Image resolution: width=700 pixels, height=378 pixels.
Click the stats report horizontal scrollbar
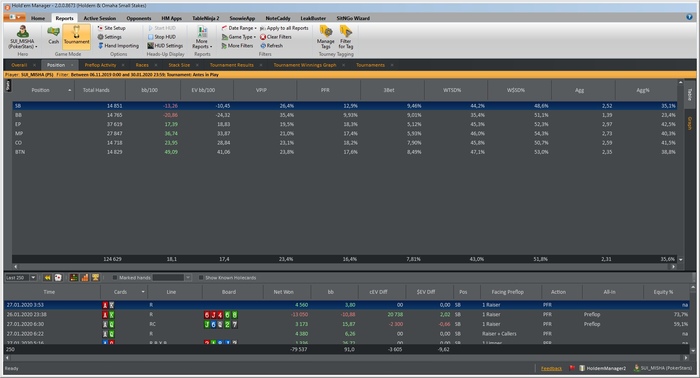(x=344, y=266)
